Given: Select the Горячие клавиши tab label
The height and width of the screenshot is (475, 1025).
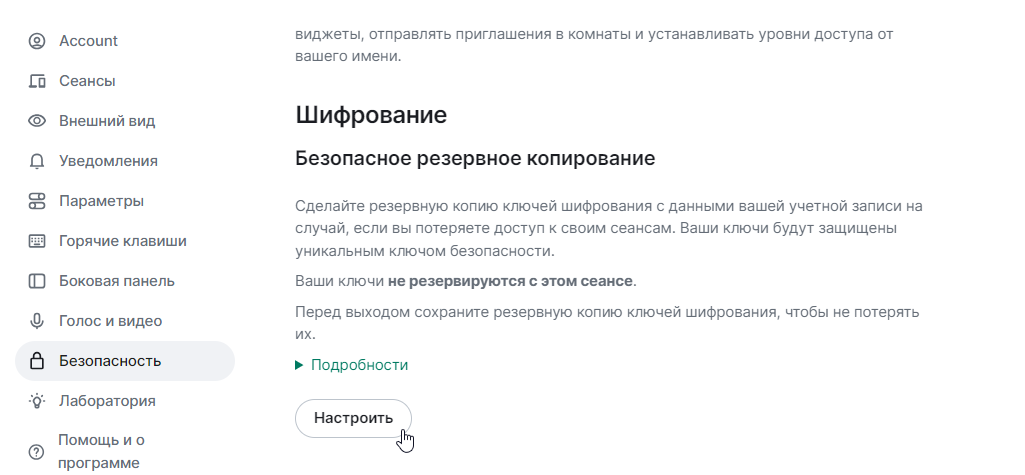Looking at the screenshot, I should [122, 241].
